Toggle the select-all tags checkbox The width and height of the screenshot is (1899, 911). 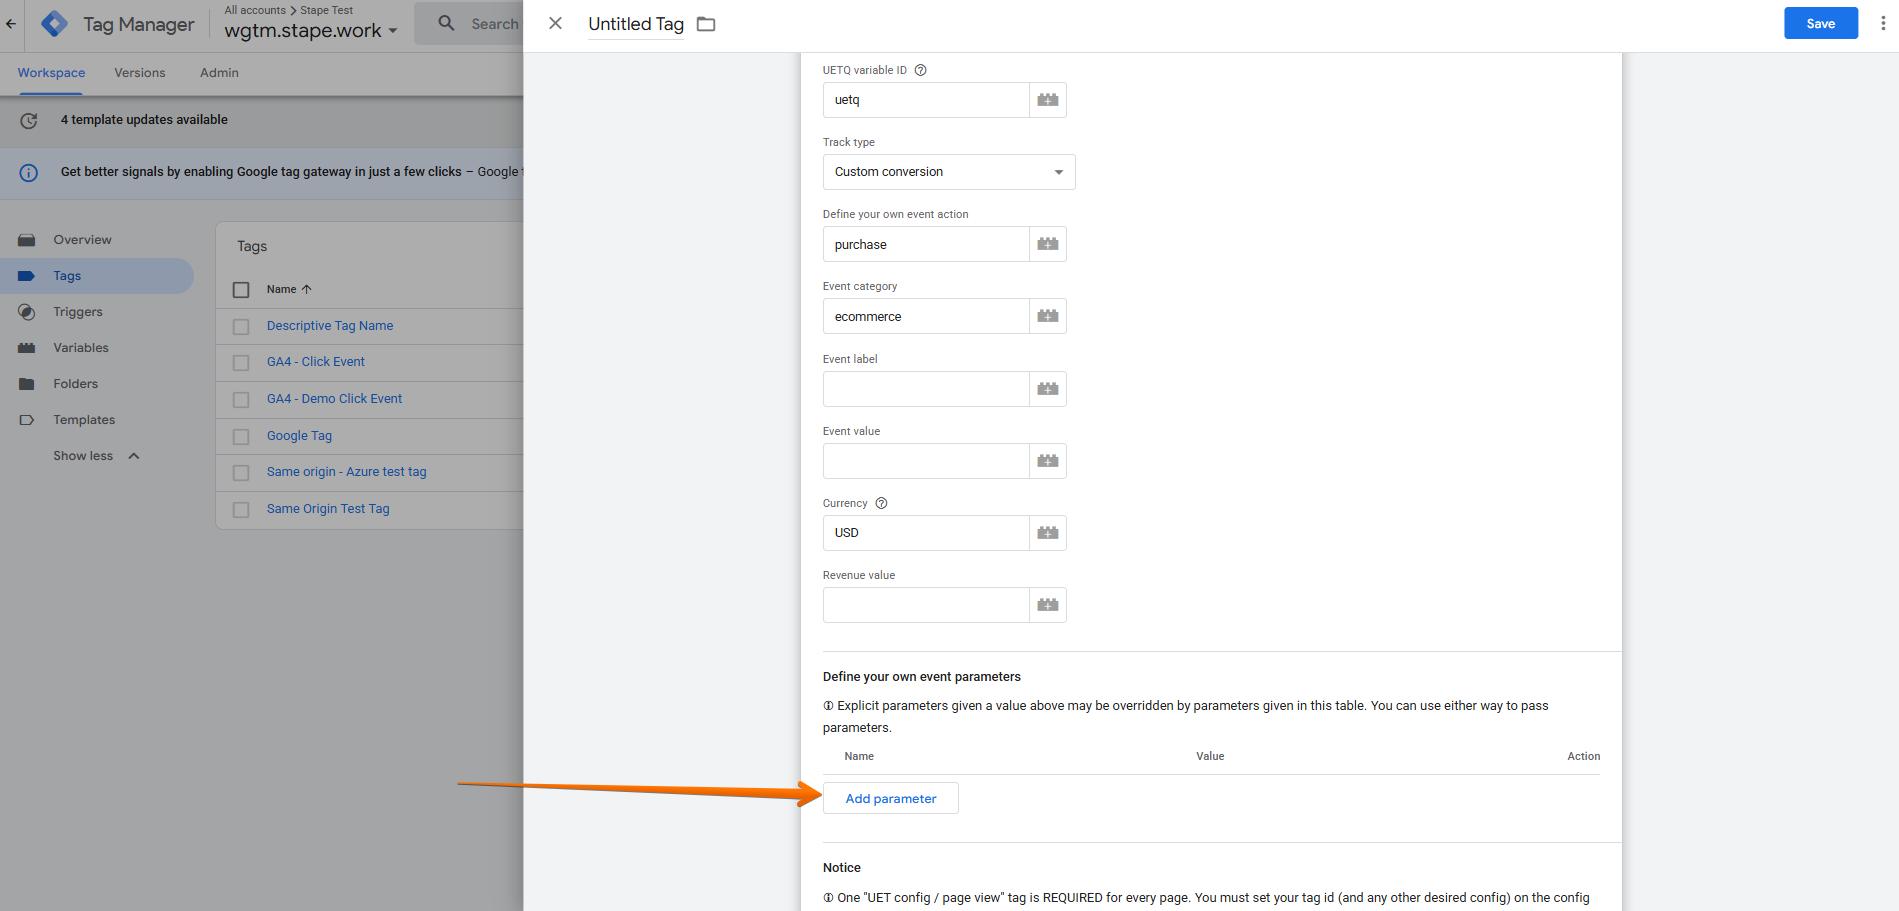point(241,290)
